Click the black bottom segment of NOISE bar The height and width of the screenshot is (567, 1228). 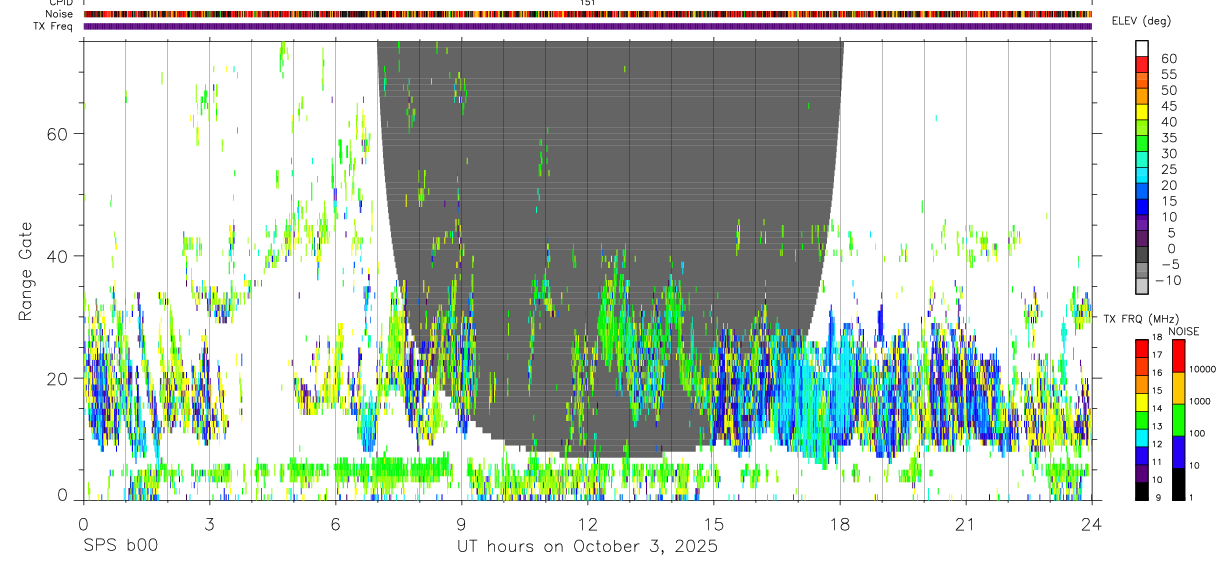coord(1178,483)
